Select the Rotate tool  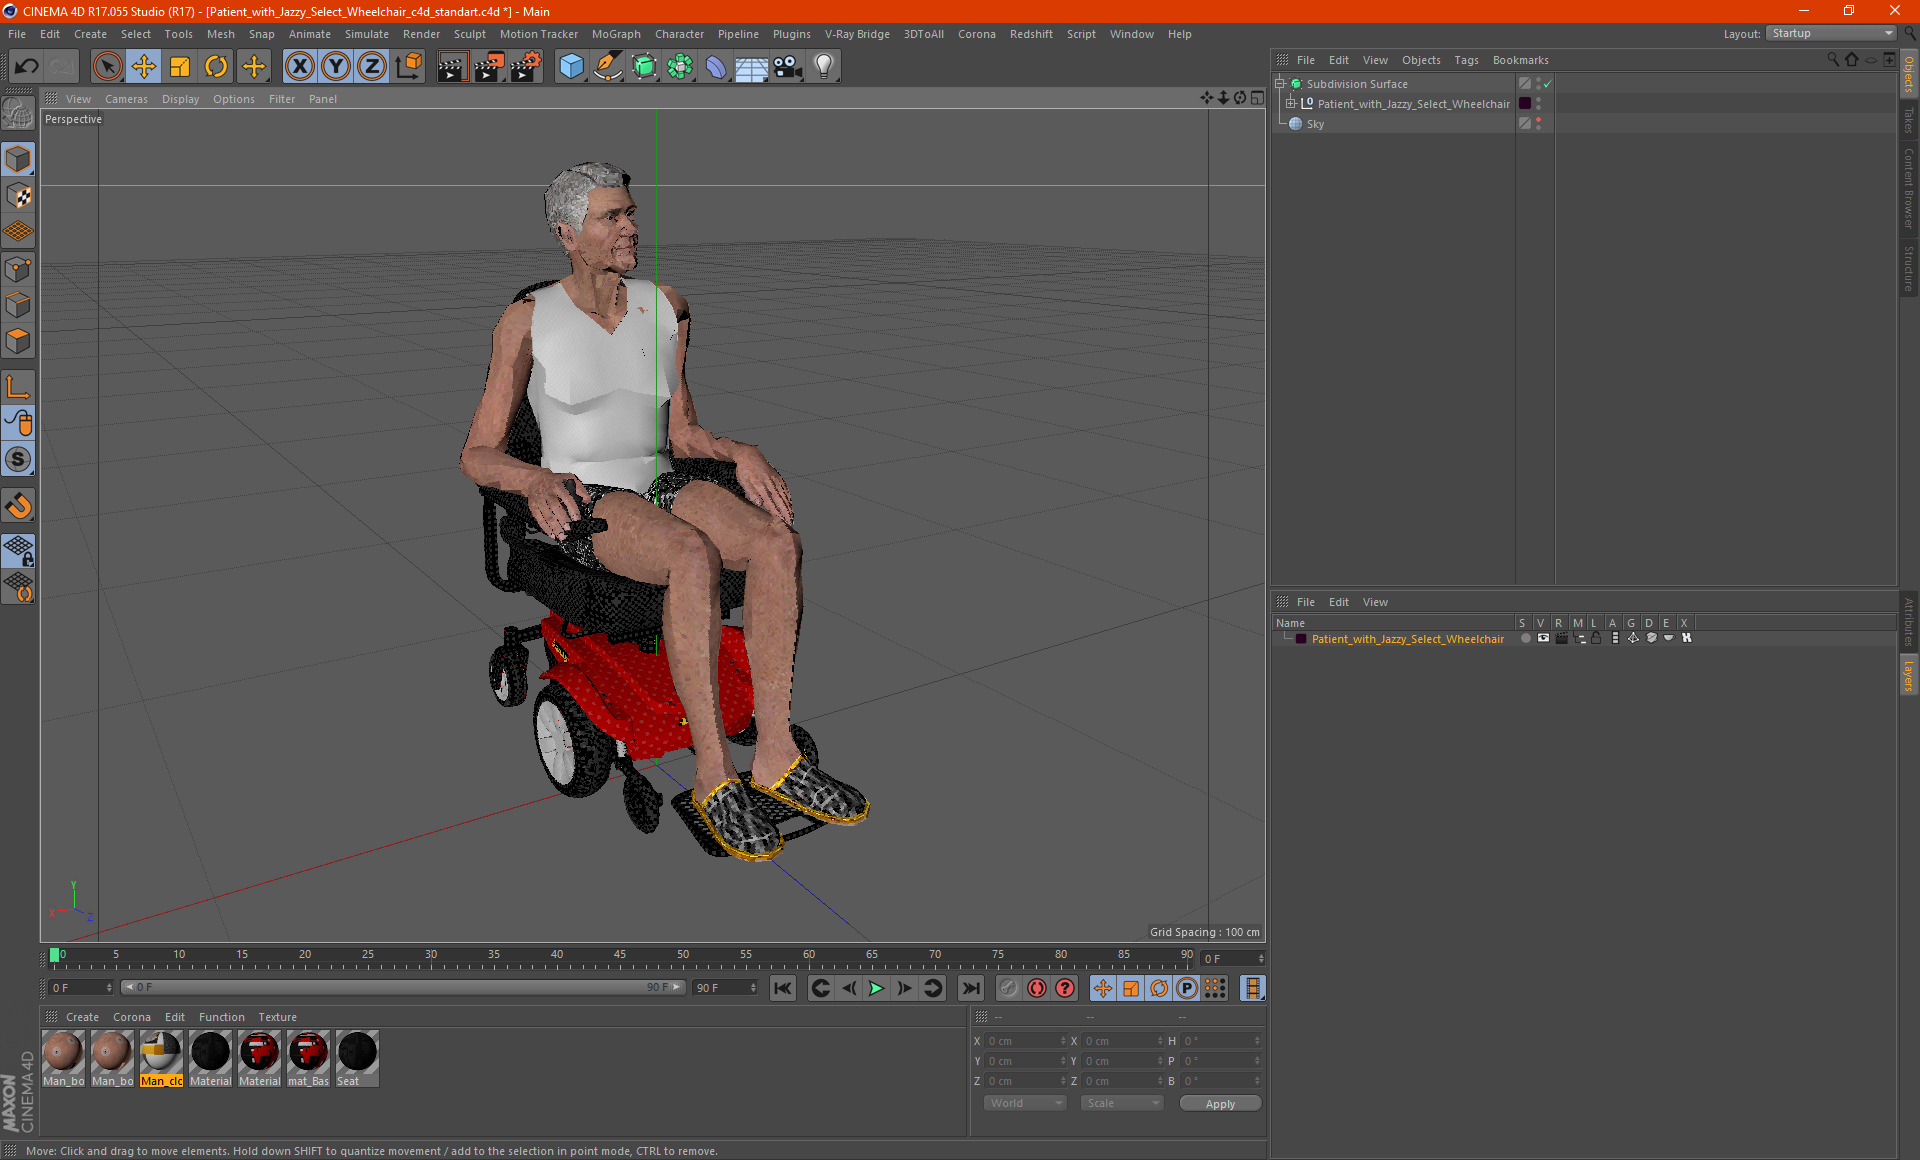[x=216, y=67]
